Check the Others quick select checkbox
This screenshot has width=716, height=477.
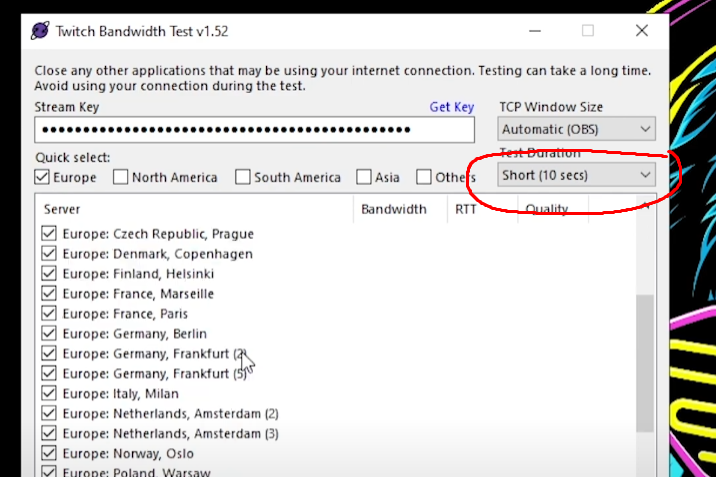[424, 177]
